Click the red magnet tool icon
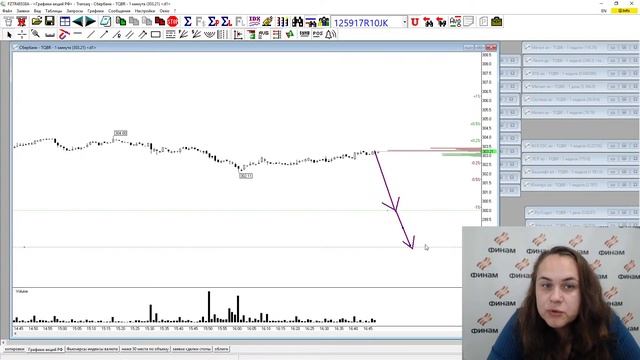This screenshot has height=360, width=640. click(64, 35)
